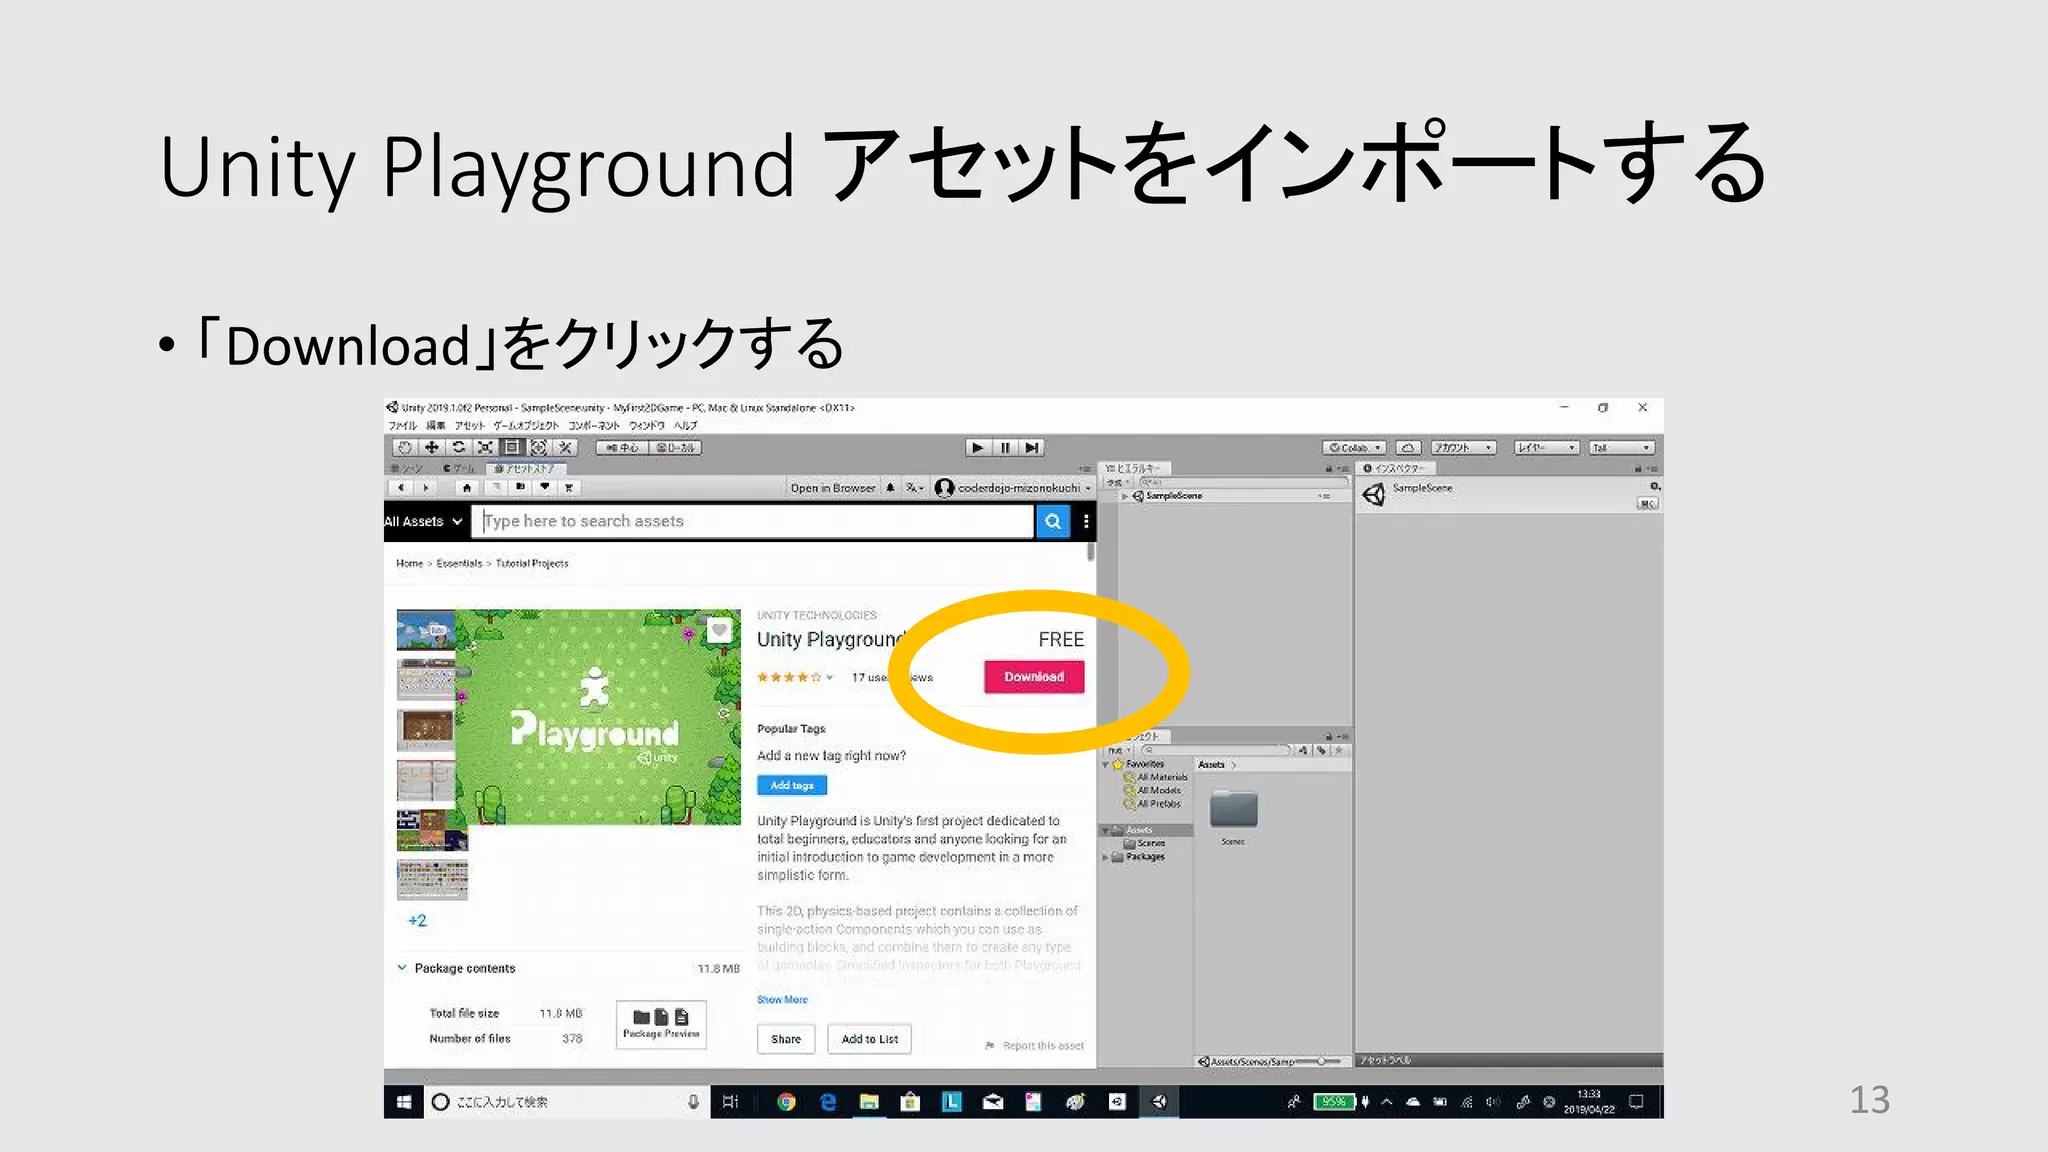Open the shopping cart icon

569,488
